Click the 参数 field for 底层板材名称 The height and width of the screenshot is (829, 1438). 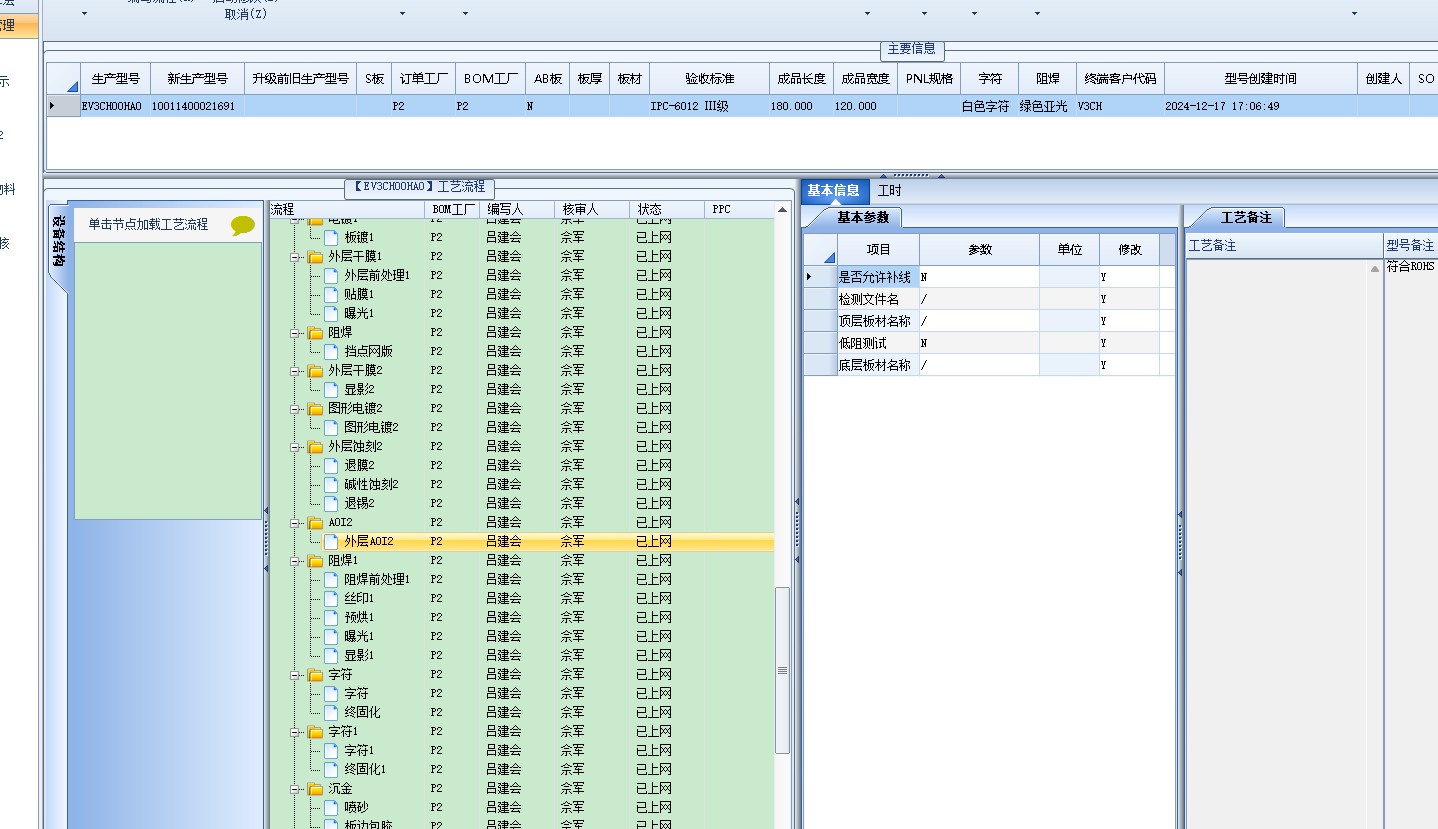pyautogui.click(x=979, y=365)
